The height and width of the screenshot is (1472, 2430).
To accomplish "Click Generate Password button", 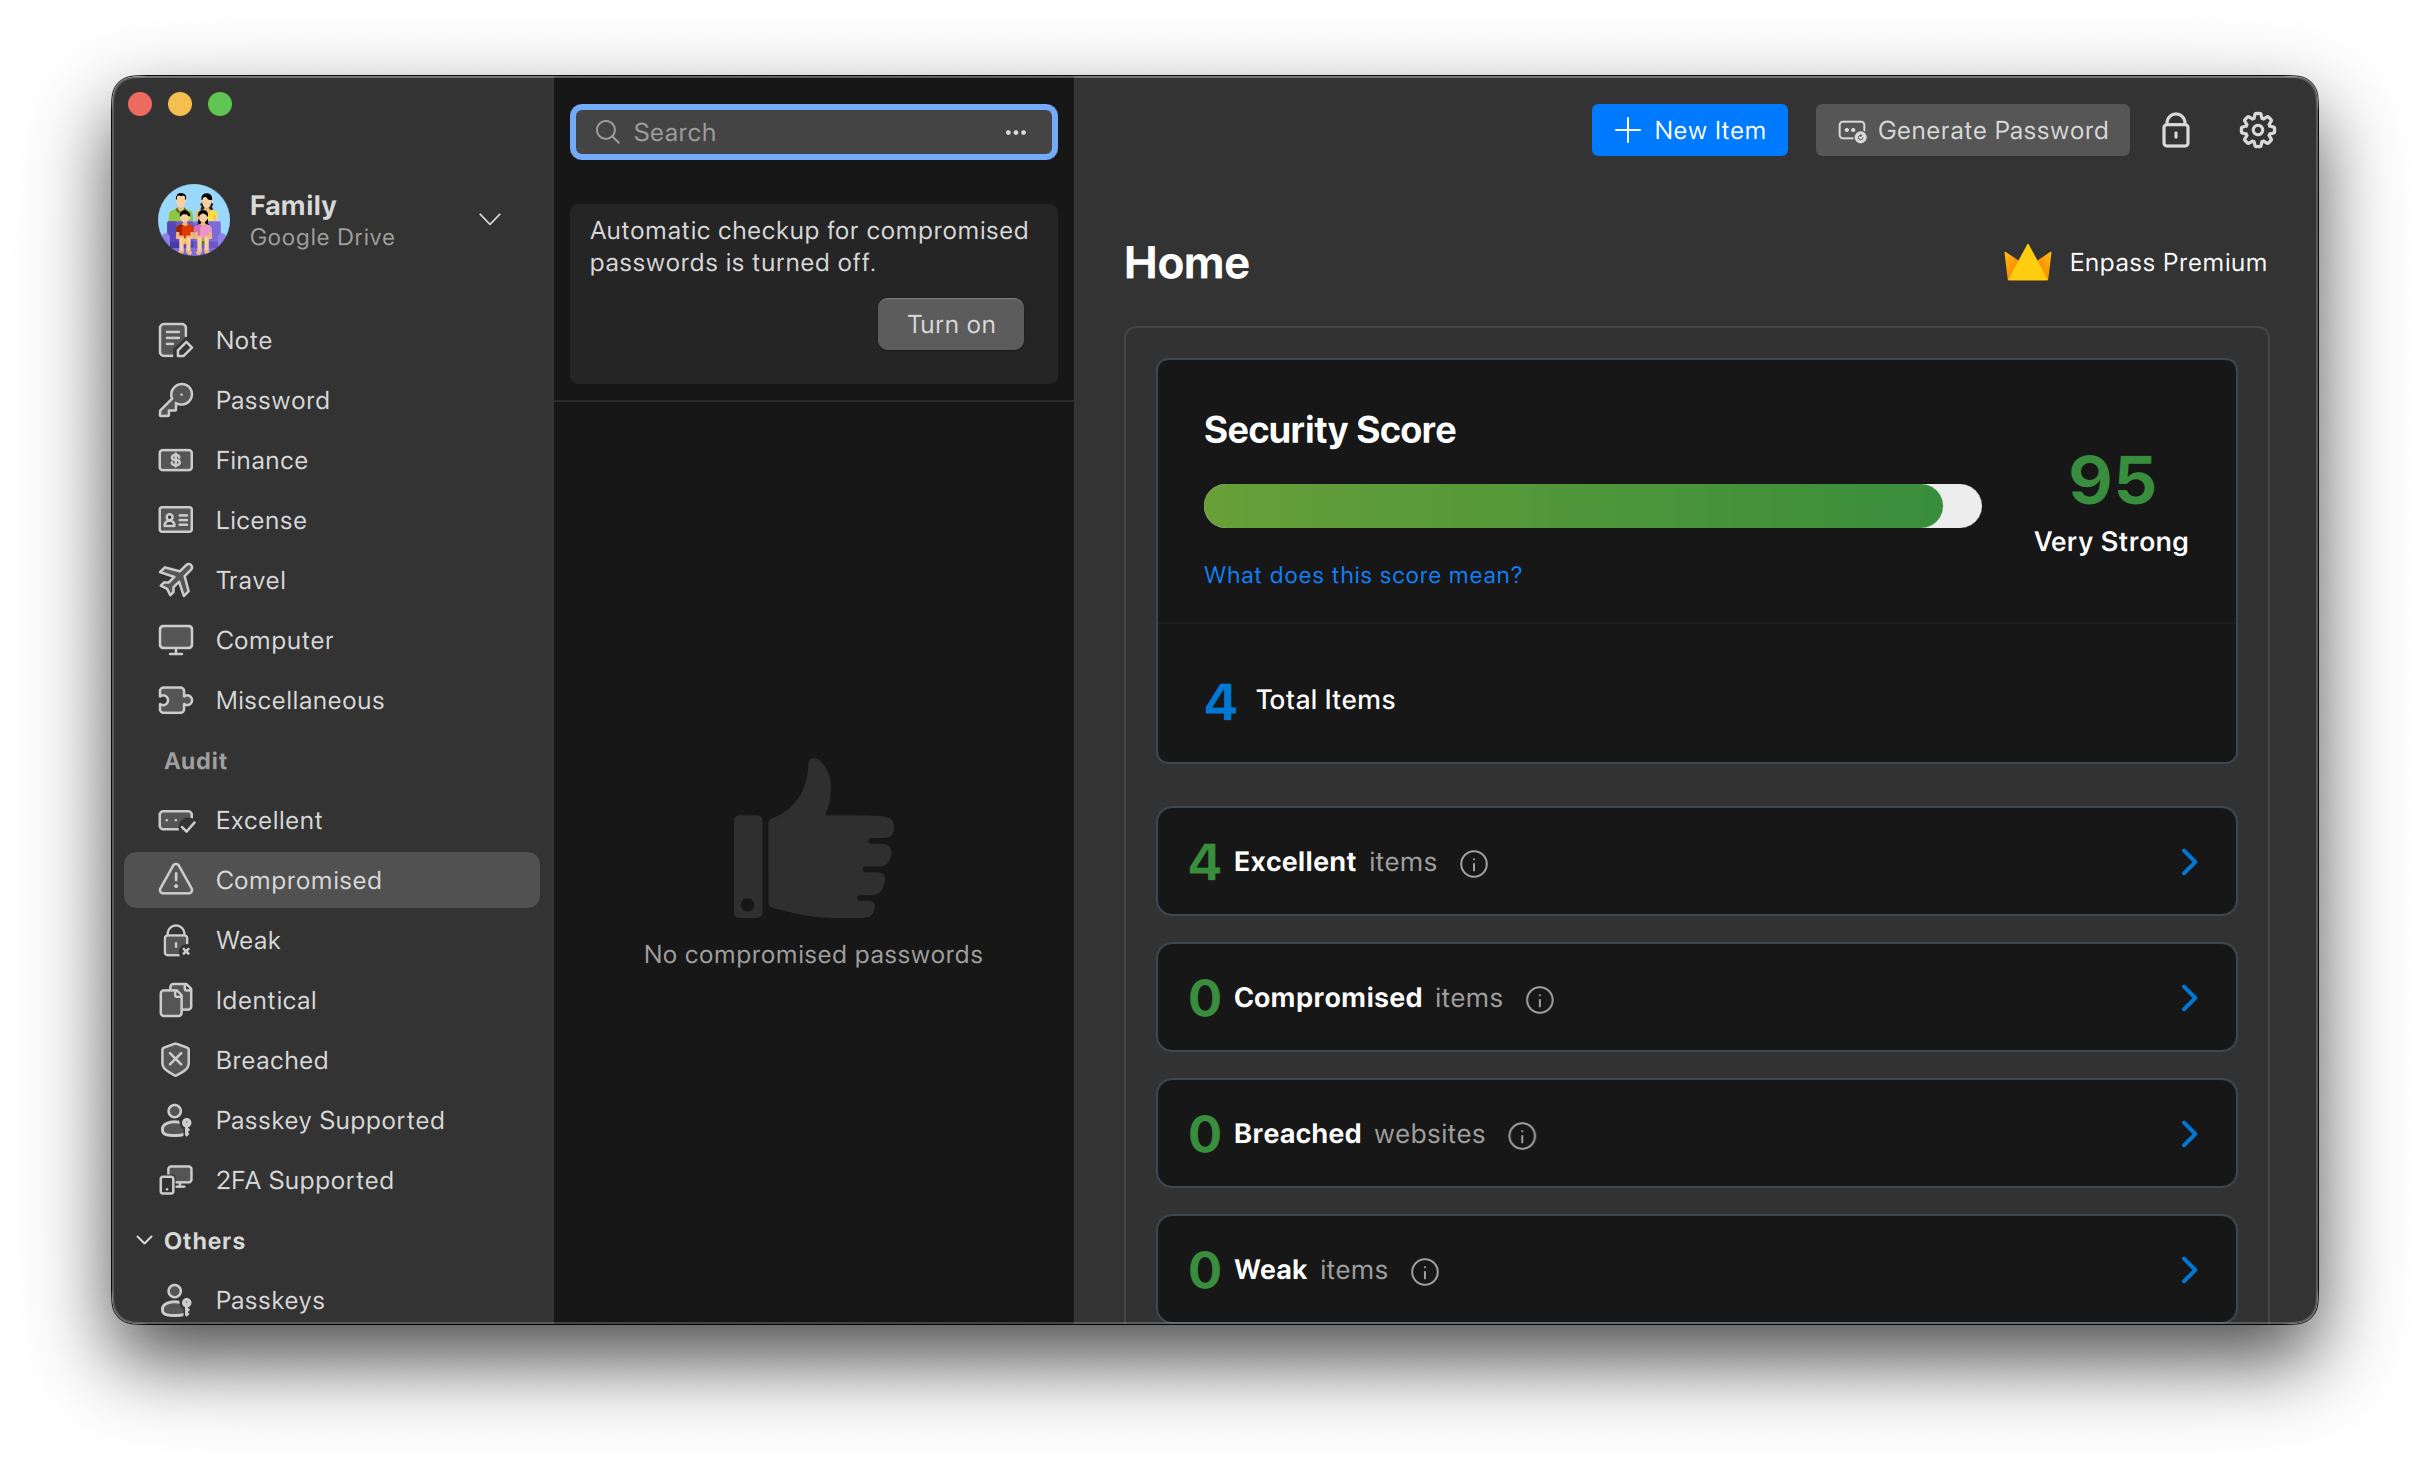I will pos(1972,130).
